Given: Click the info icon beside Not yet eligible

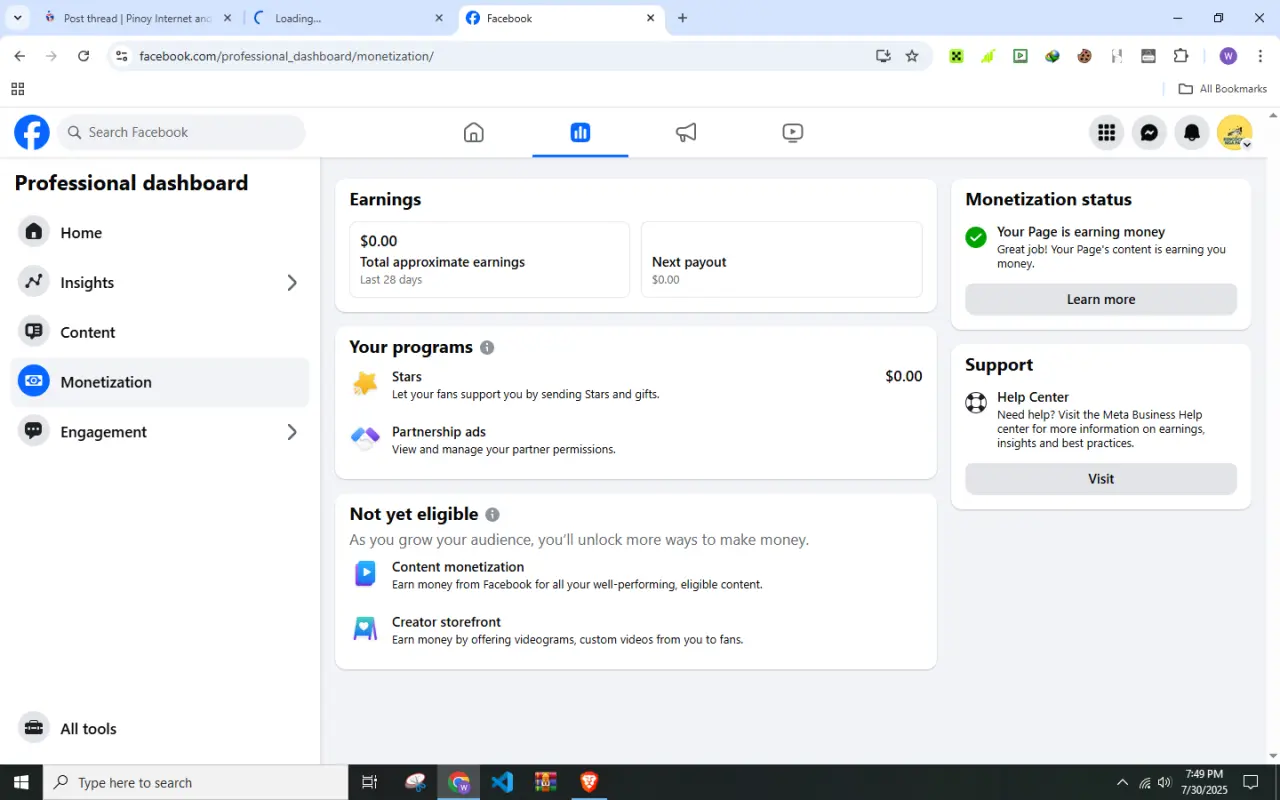Looking at the screenshot, I should pyautogui.click(x=492, y=515).
